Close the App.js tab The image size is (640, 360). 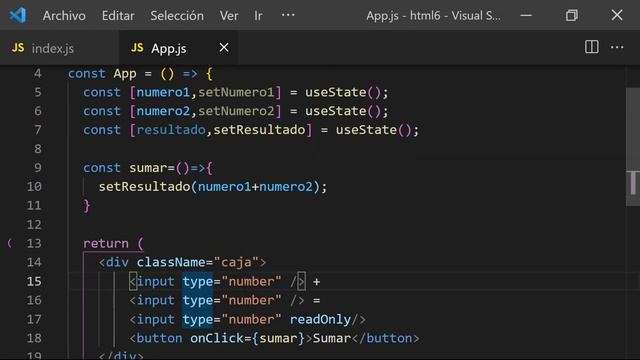(x=224, y=48)
